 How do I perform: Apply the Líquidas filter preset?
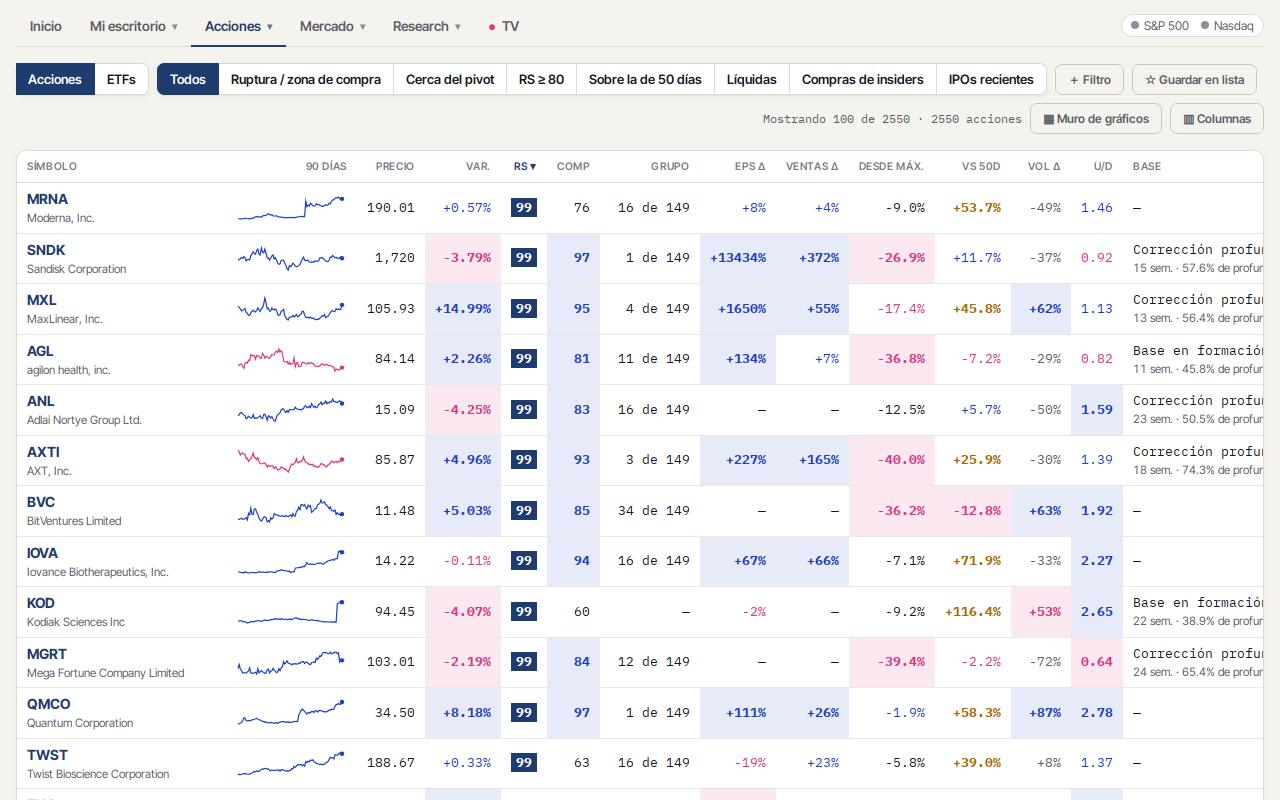752,79
